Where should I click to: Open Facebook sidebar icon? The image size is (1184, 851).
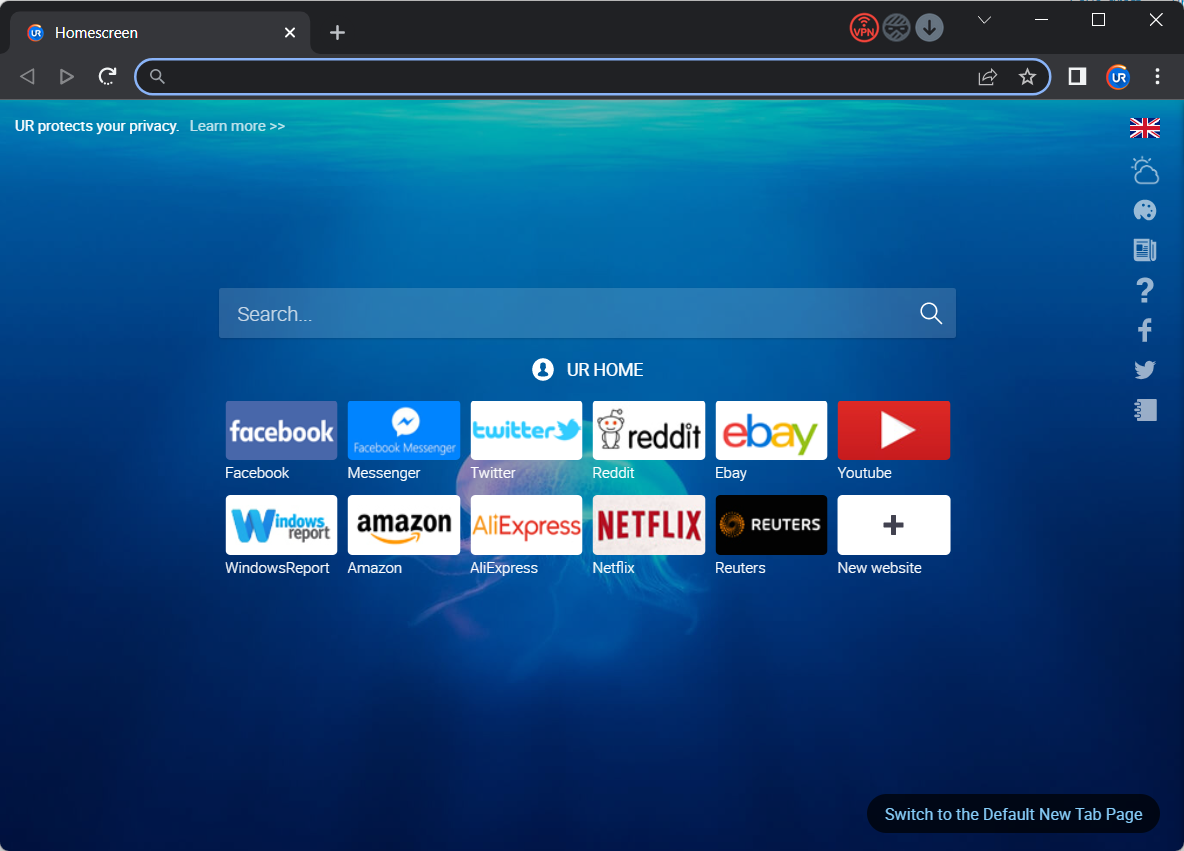[x=1145, y=330]
